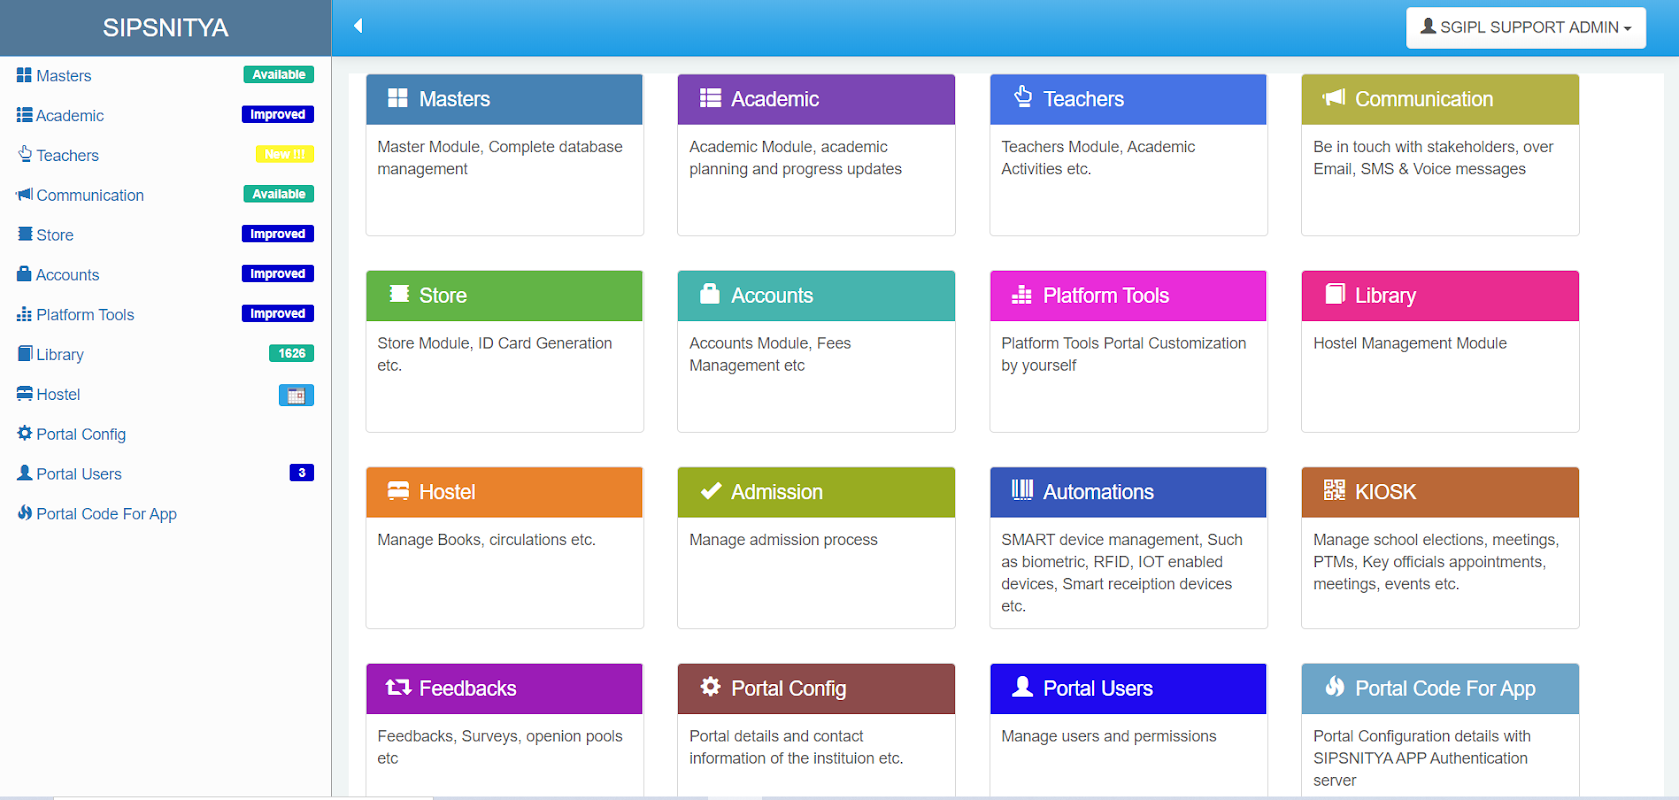Click the briefcase icon on Accounts card
Viewport: 1679px width, 800px height.
tap(710, 294)
